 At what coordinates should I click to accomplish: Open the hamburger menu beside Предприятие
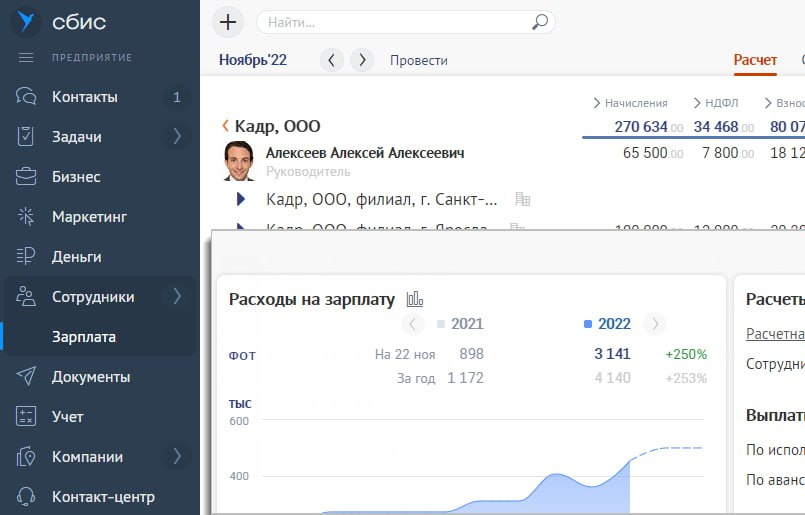(27, 57)
